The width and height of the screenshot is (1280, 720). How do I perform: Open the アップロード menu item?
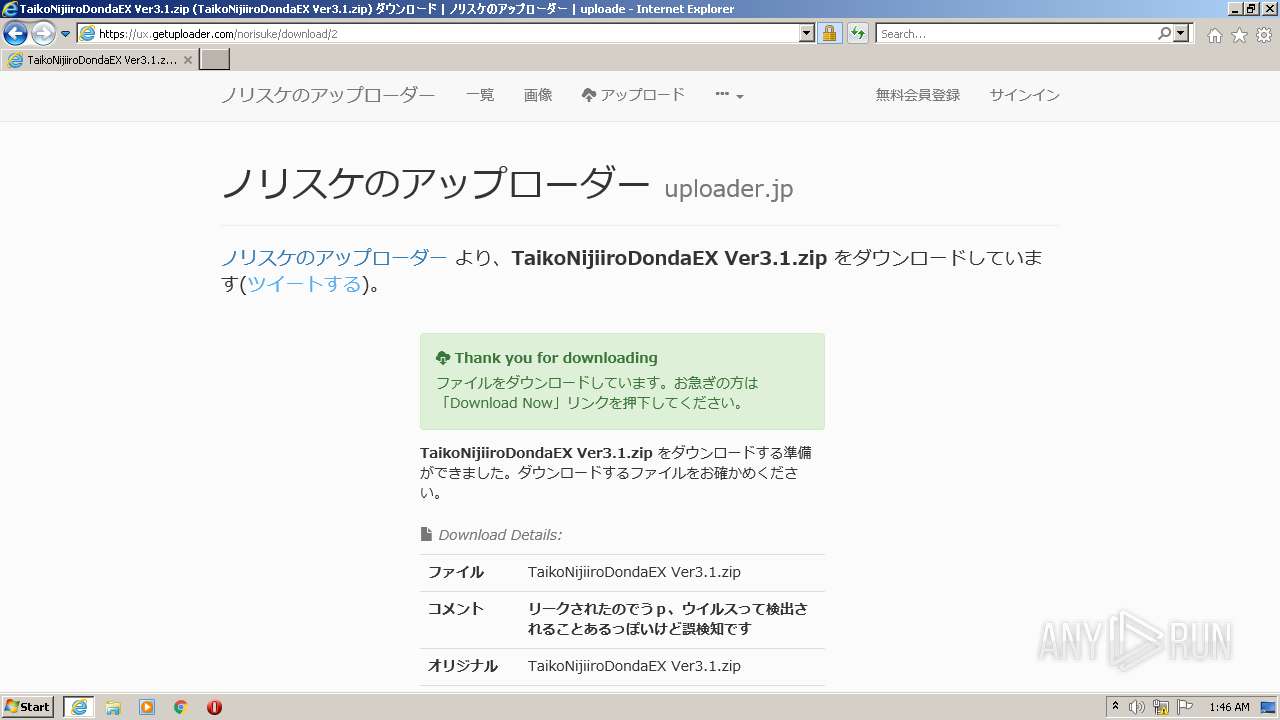click(x=633, y=95)
